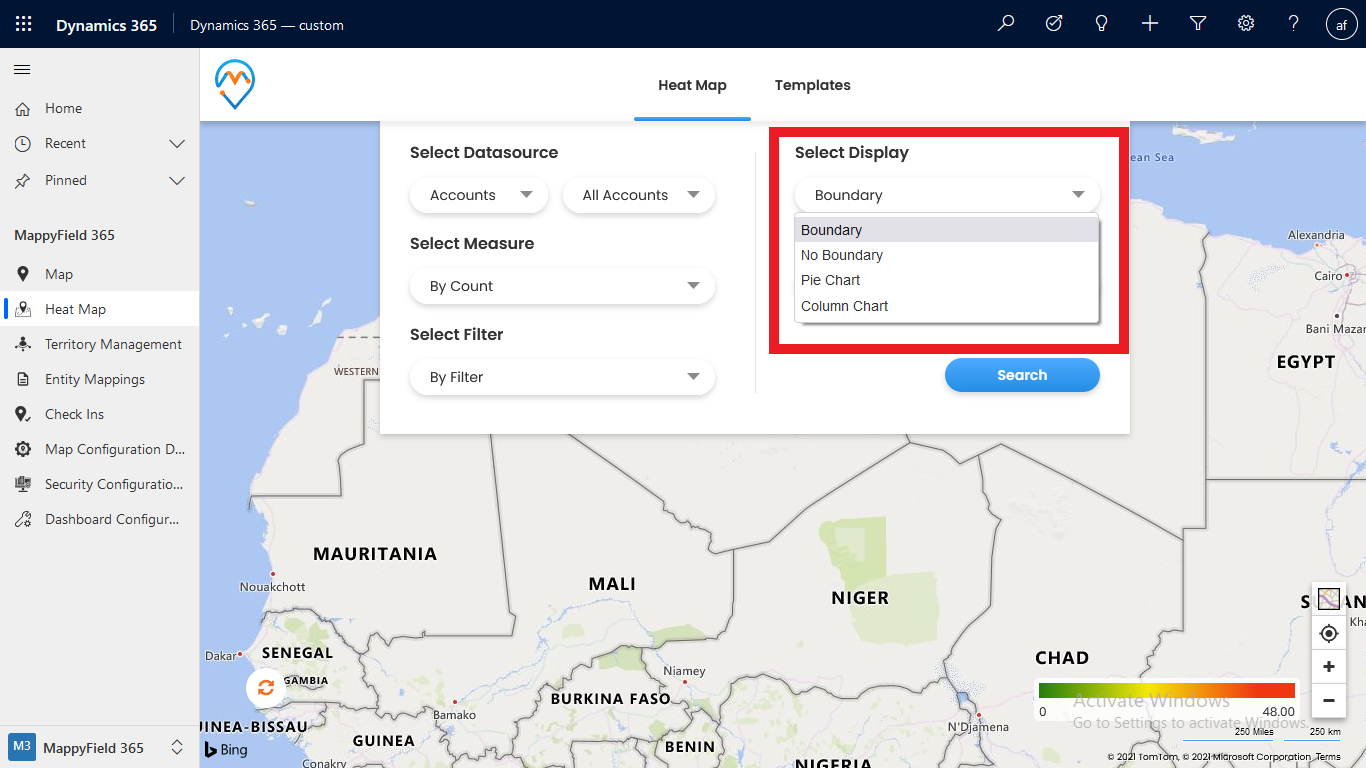Image resolution: width=1366 pixels, height=768 pixels.
Task: Click the Recent clock icon
Action: [23, 144]
